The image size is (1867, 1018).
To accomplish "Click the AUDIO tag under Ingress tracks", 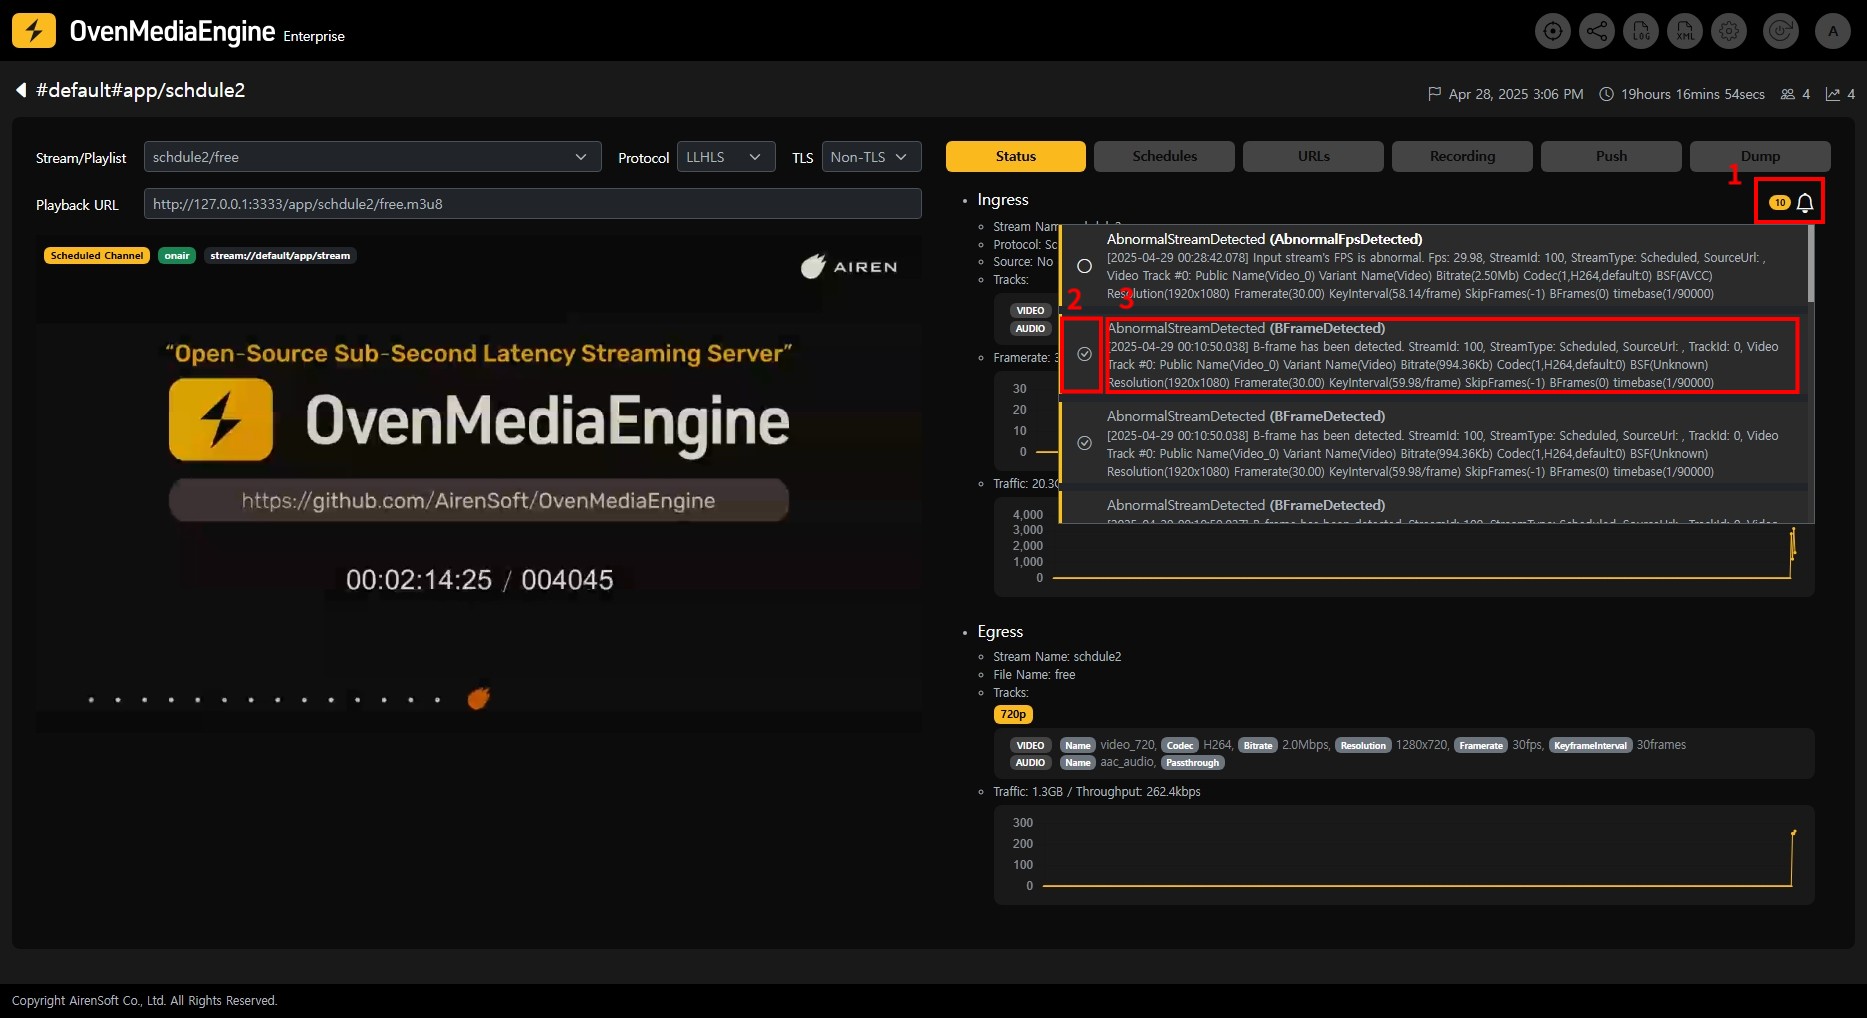I will (1030, 328).
